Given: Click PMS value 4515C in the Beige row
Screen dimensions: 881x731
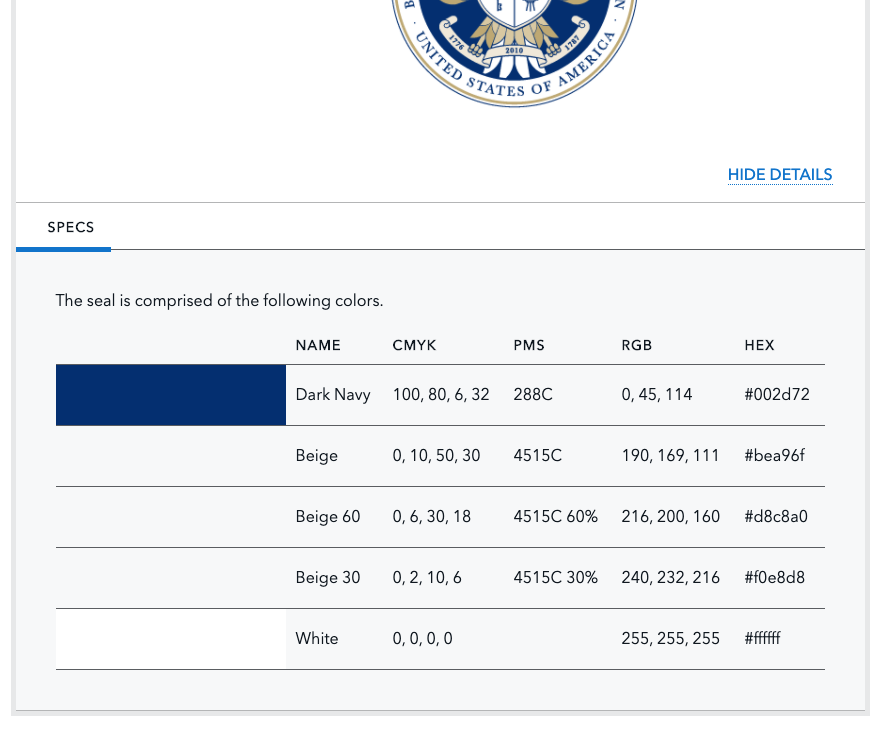Looking at the screenshot, I should pos(537,455).
